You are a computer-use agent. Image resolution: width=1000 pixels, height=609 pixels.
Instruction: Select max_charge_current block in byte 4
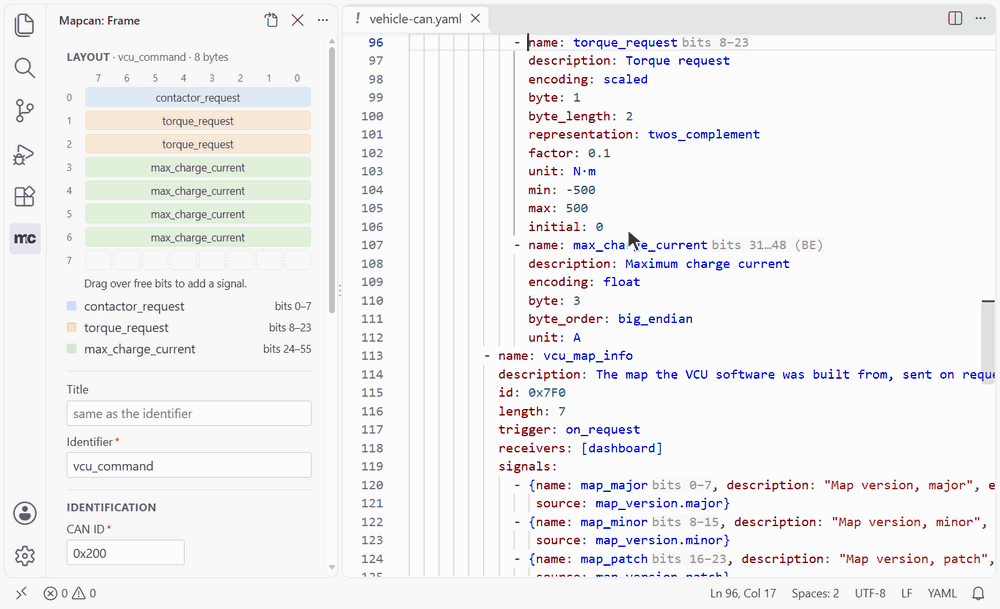coord(198,191)
